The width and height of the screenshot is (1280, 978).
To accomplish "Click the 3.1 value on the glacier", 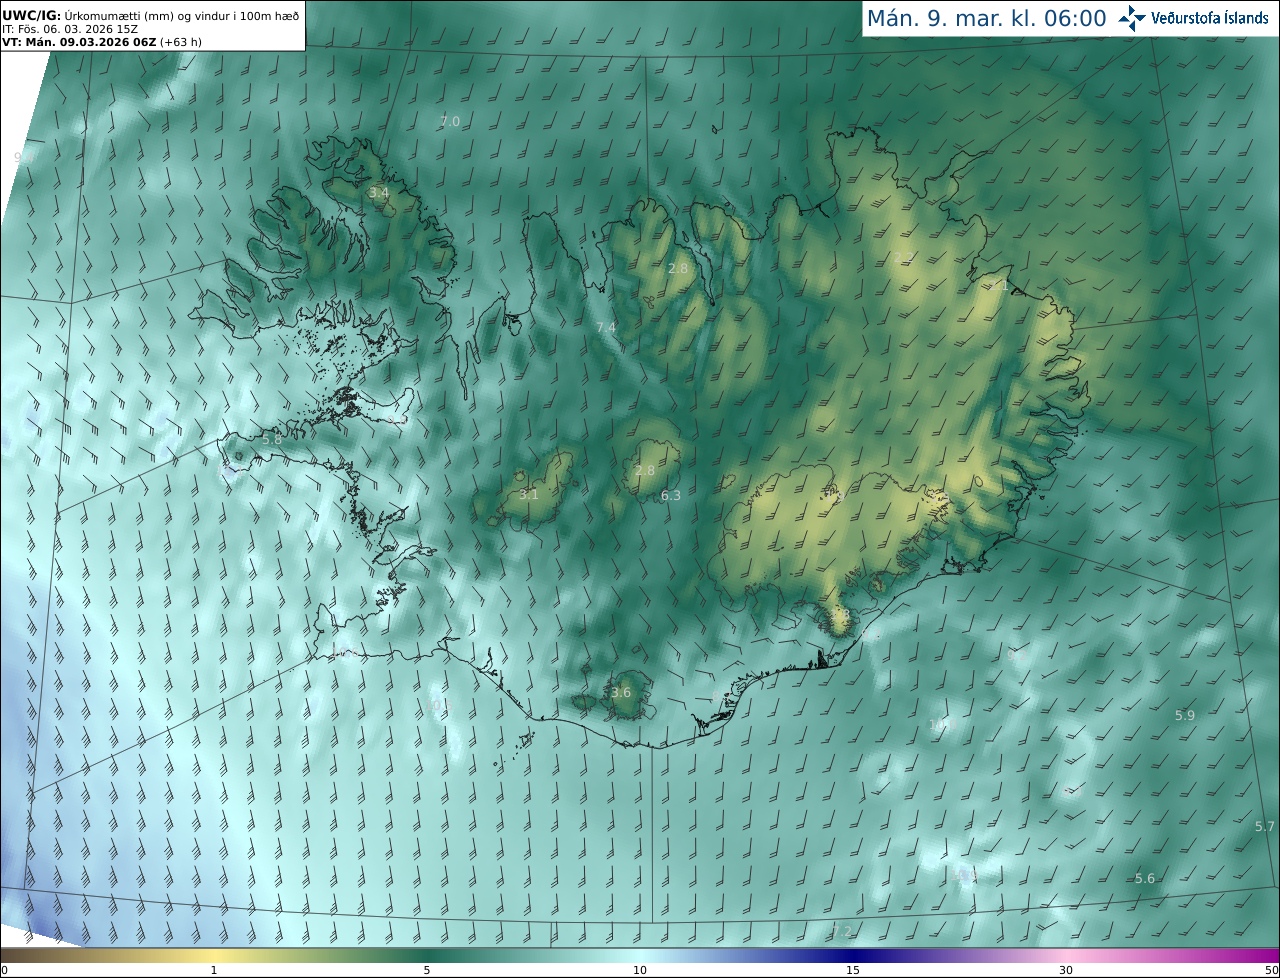I will click(x=529, y=494).
